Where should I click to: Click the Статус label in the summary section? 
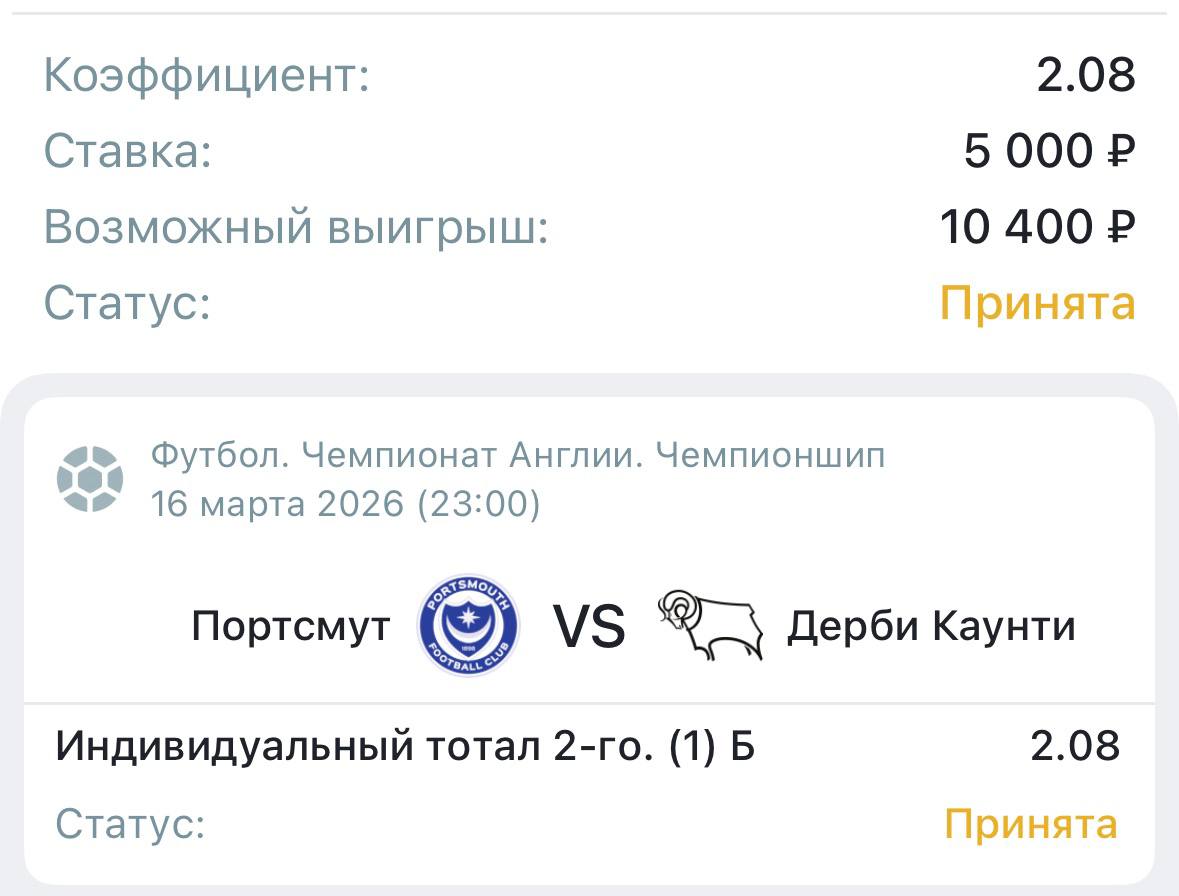(x=128, y=303)
